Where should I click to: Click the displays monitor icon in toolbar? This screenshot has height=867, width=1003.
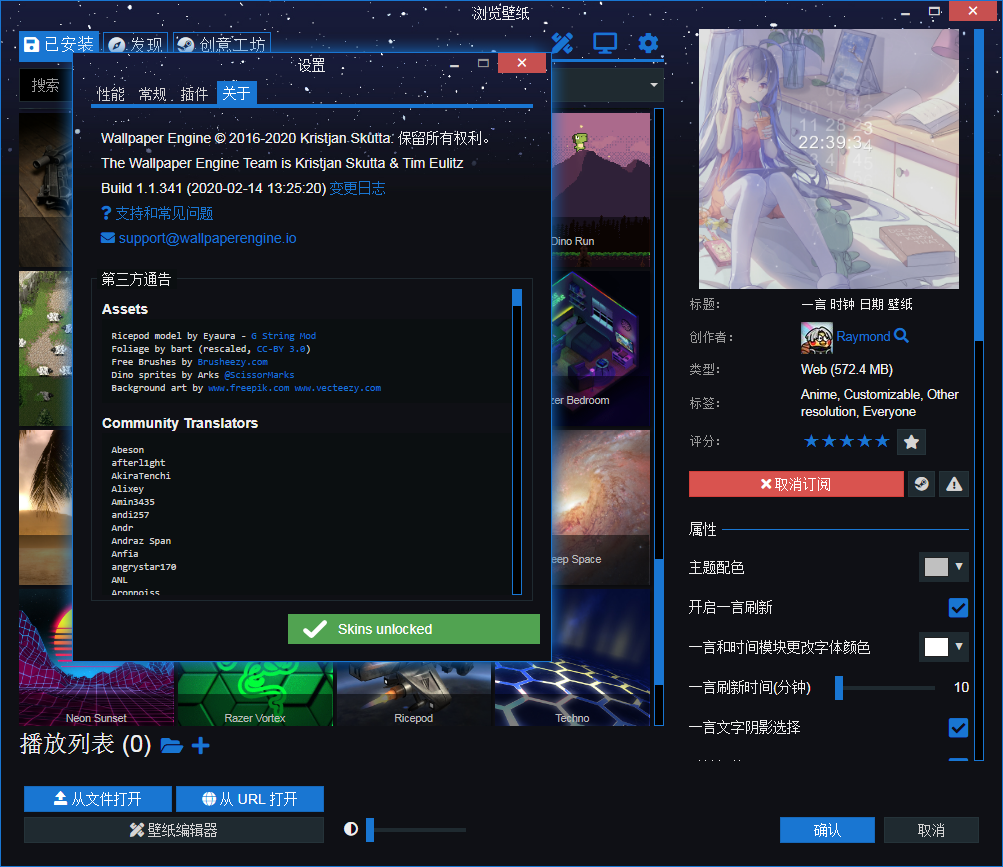click(x=604, y=43)
